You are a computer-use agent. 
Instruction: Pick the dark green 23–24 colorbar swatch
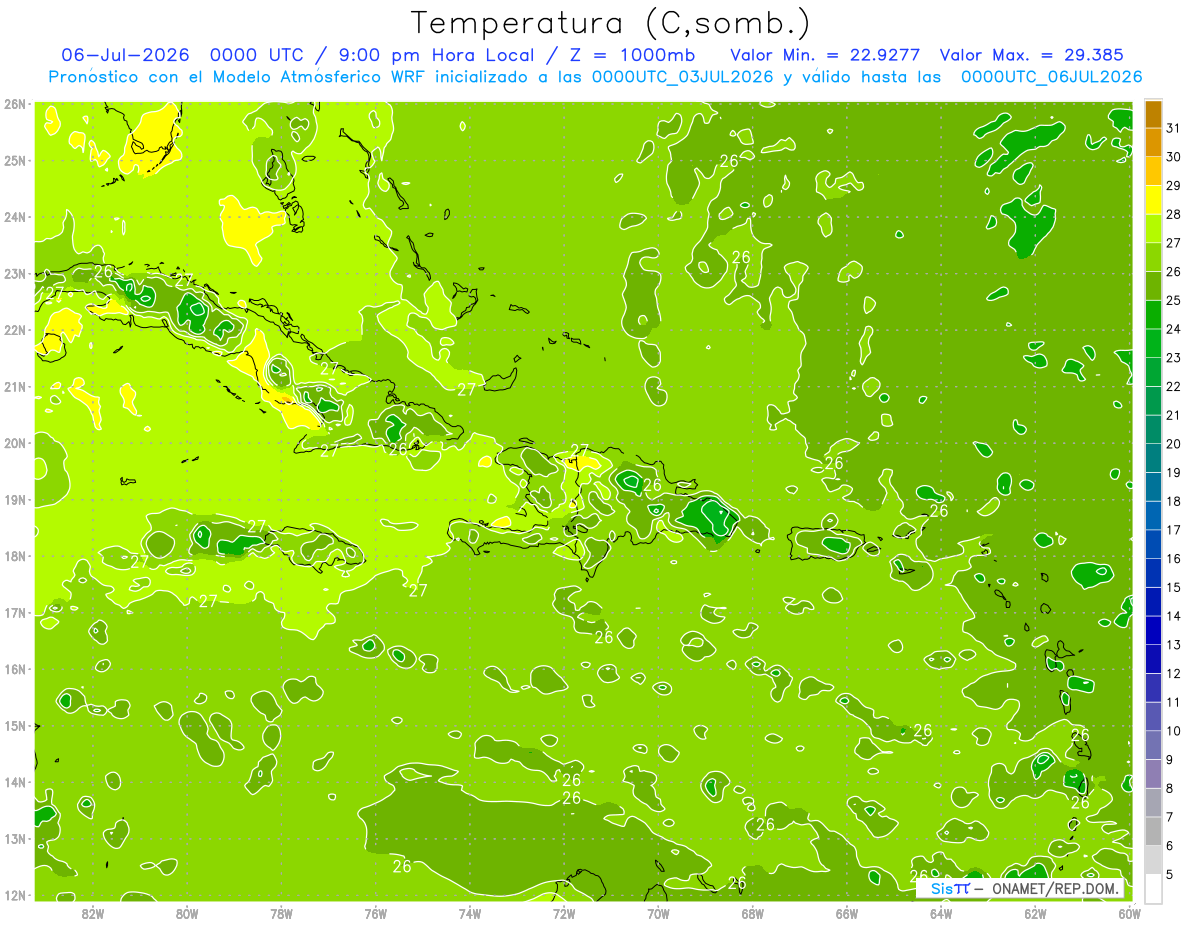[x=1154, y=343]
